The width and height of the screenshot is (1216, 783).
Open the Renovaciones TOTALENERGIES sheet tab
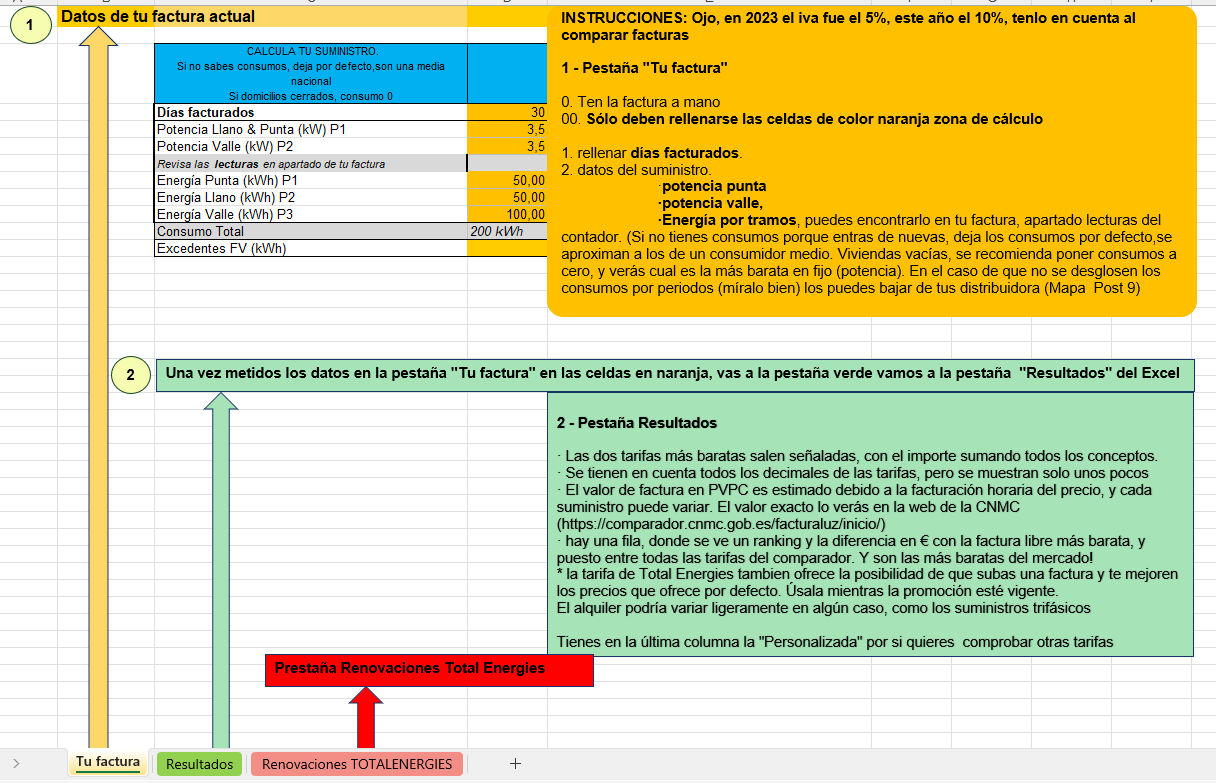point(357,764)
